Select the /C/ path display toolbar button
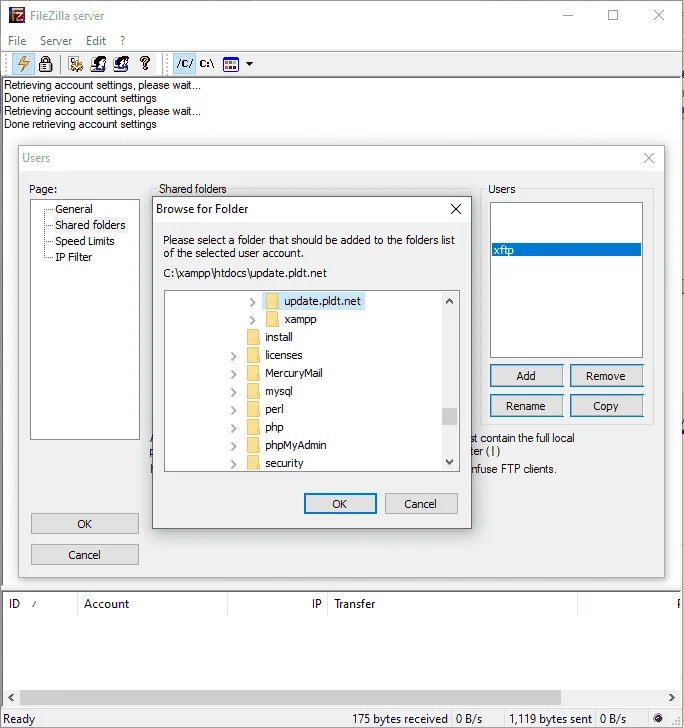The height and width of the screenshot is (728, 684). (184, 64)
